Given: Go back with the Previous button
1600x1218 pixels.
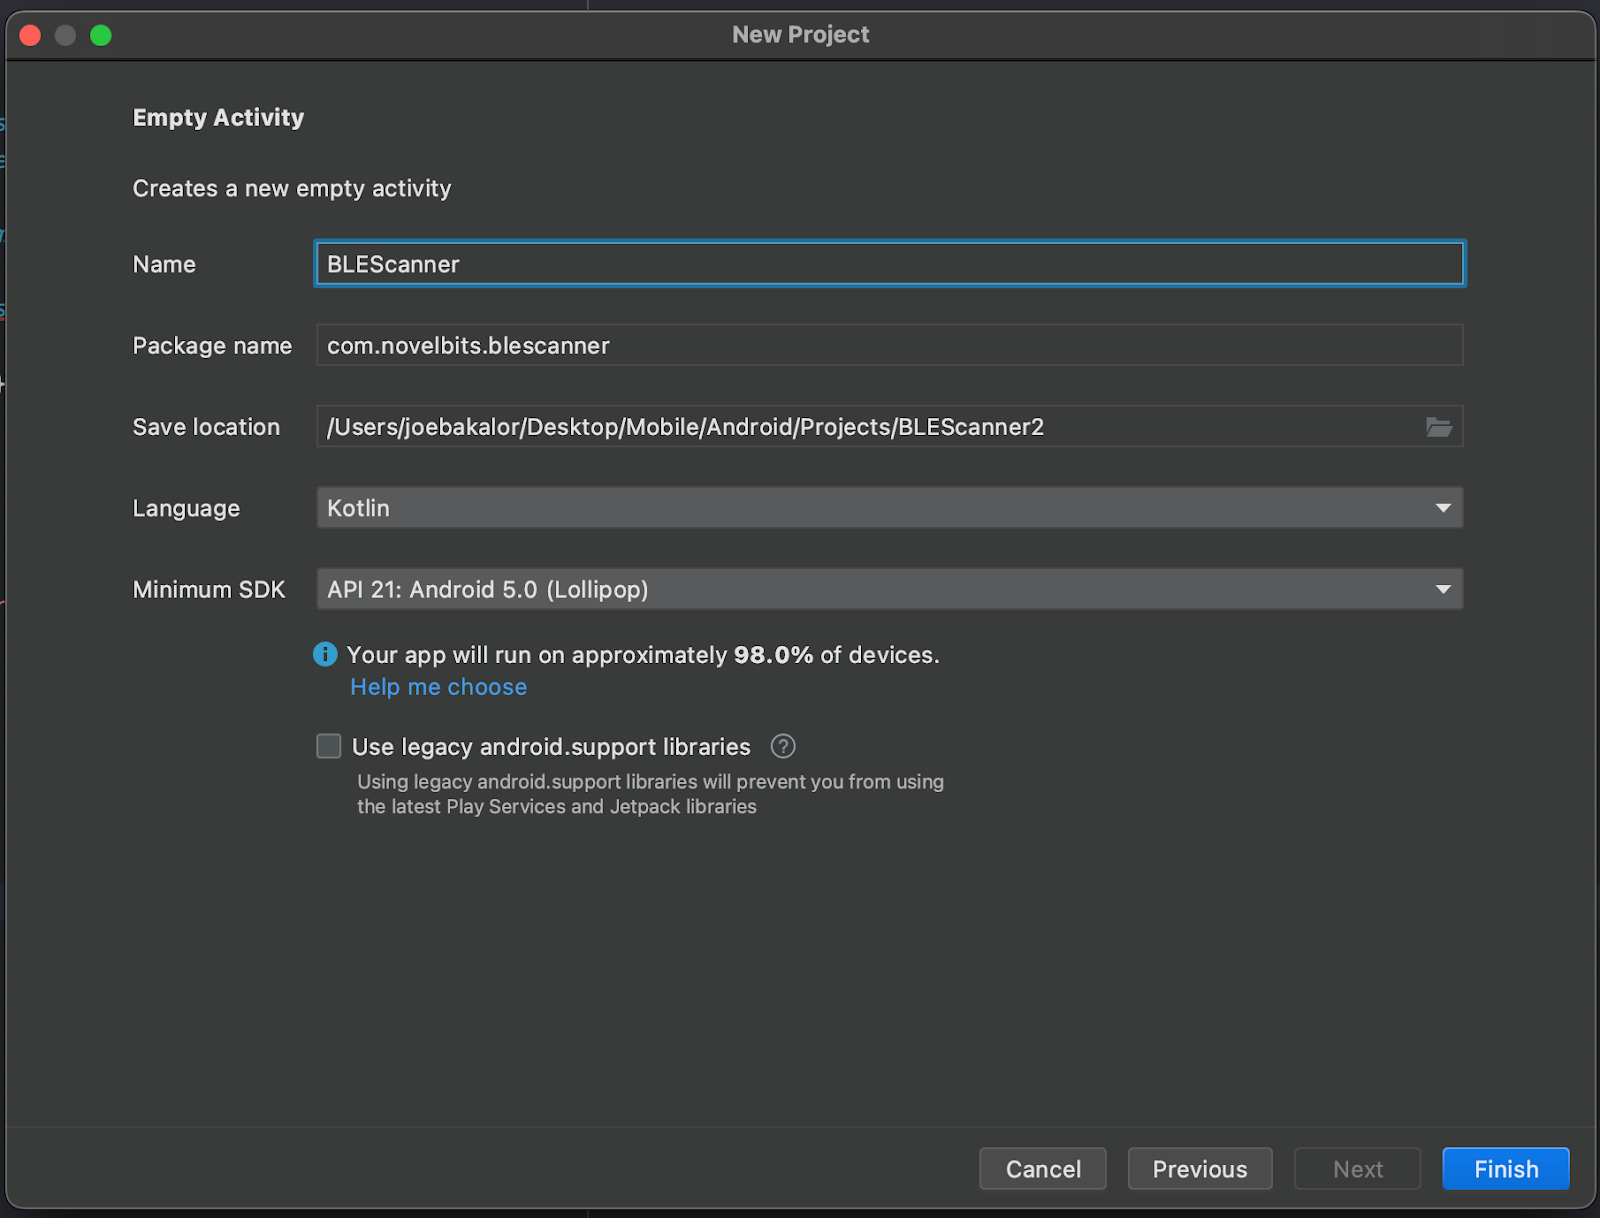Looking at the screenshot, I should pyautogui.click(x=1199, y=1169).
